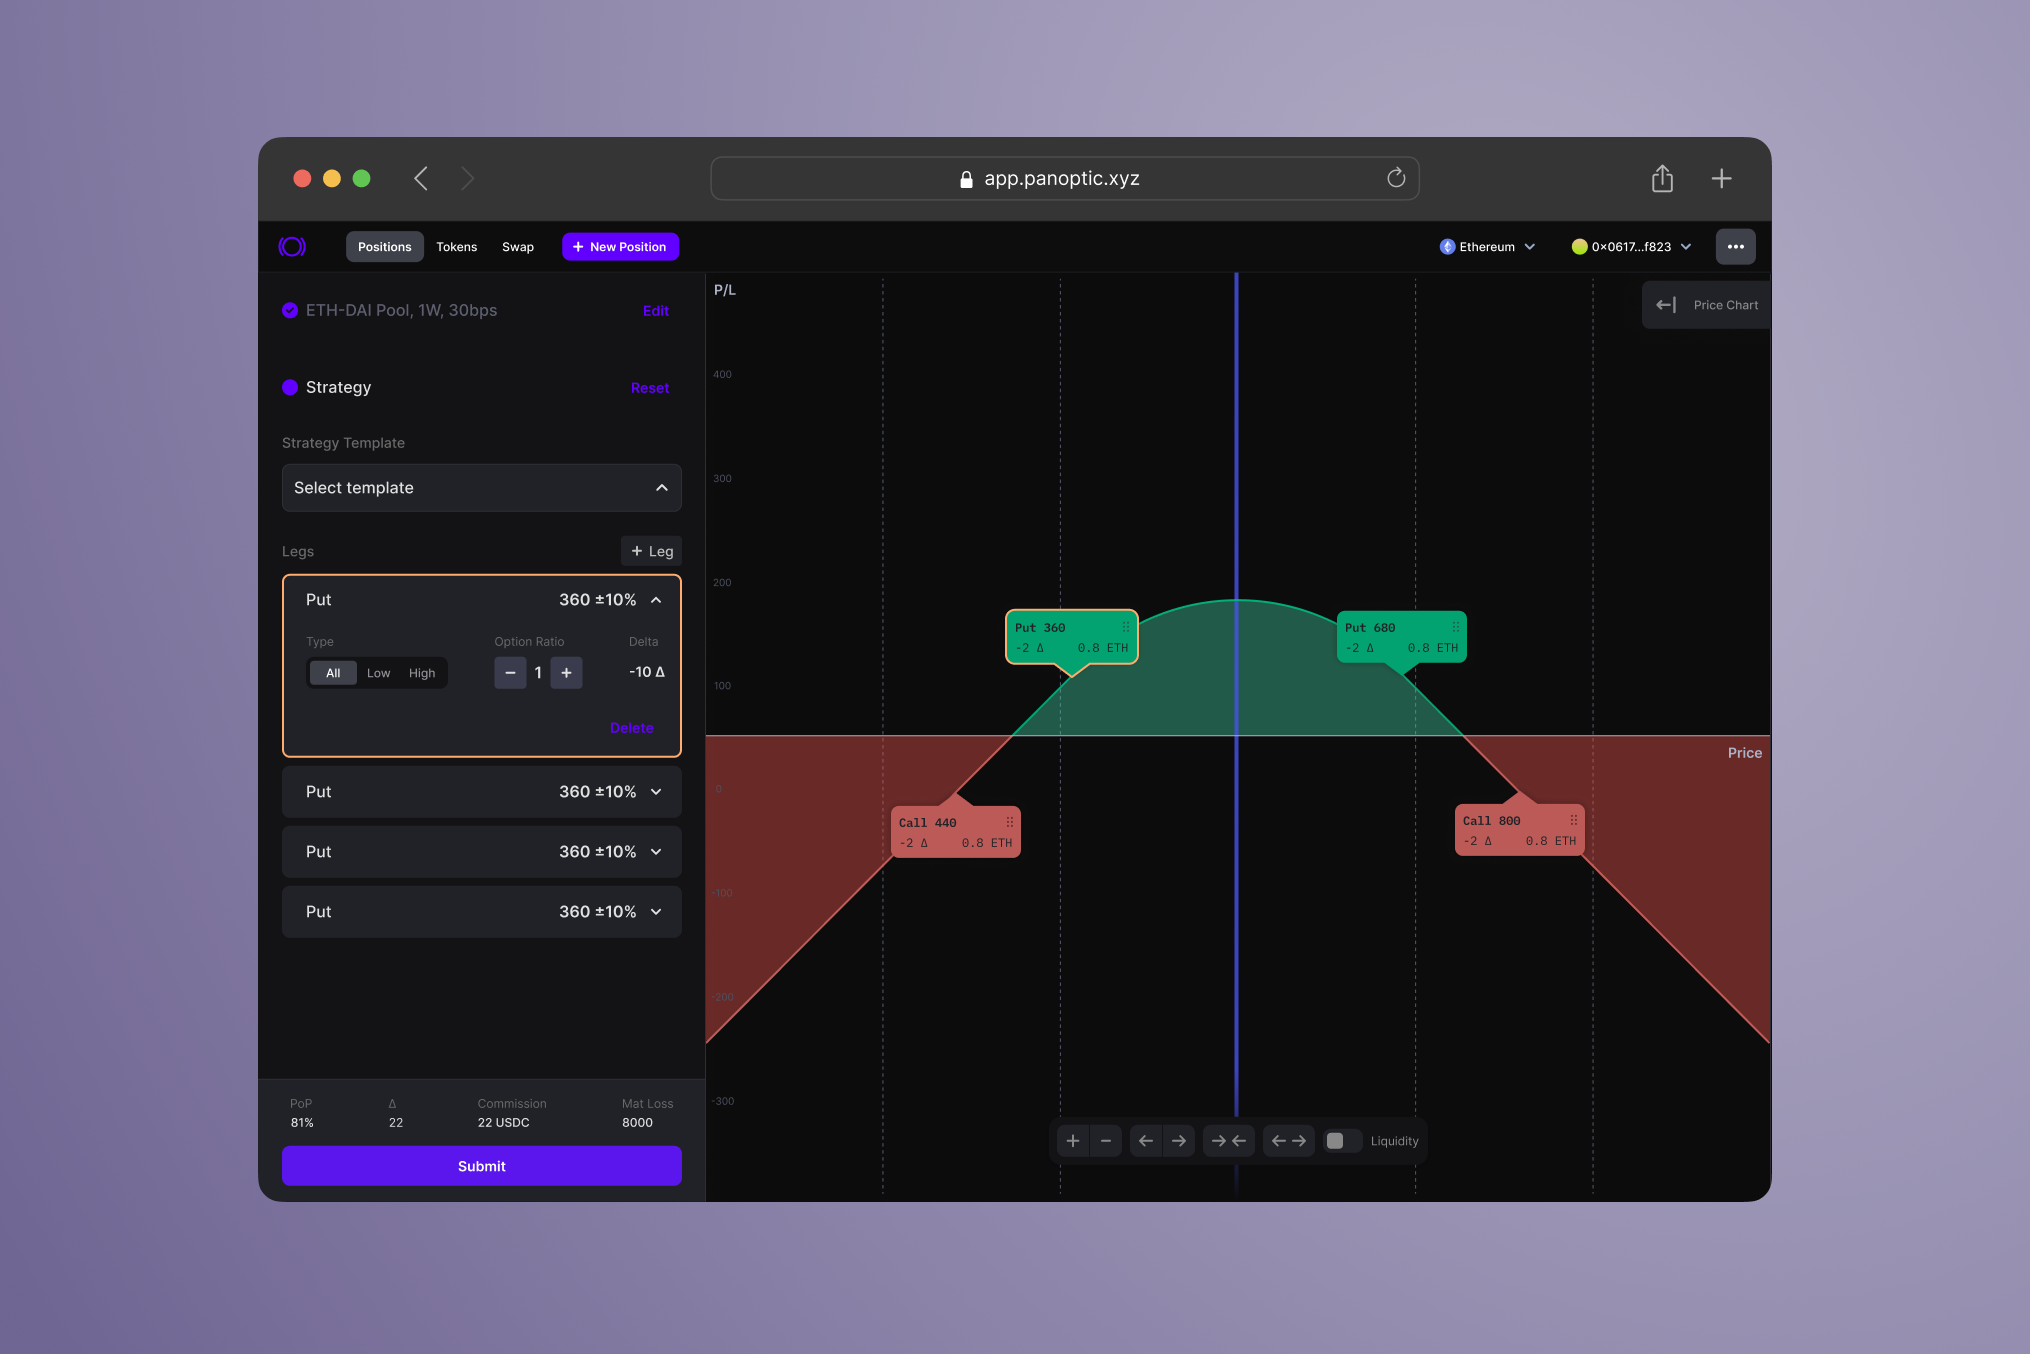Toggle the Liquidity switch
This screenshot has height=1354, width=2030.
tap(1342, 1141)
